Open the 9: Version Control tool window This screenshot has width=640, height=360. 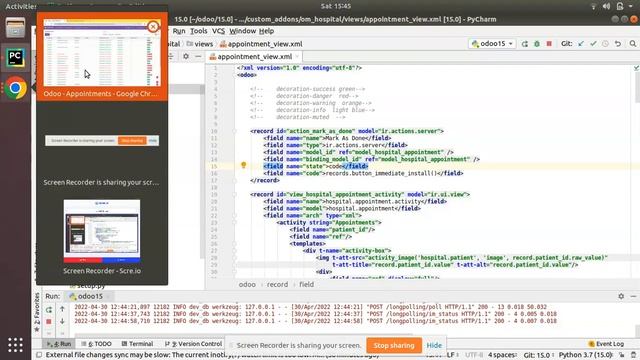click(x=193, y=344)
